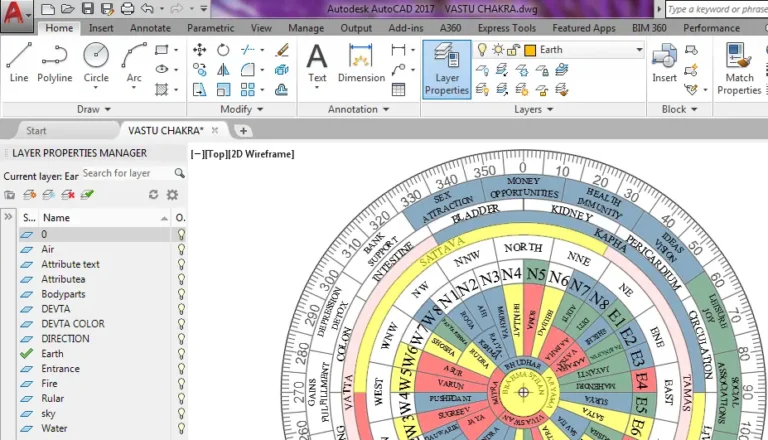The height and width of the screenshot is (440, 768).
Task: Click the Plot print icon
Action: pos(127,8)
